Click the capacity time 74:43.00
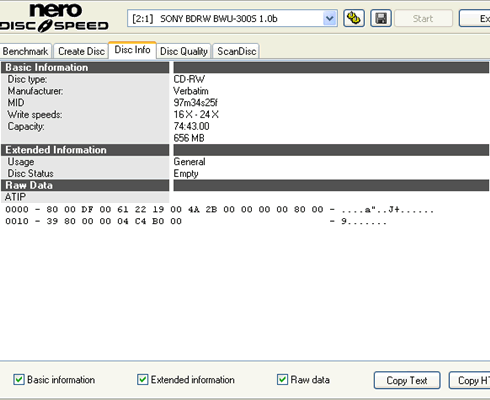Screen dimensions: 490x400 [x=191, y=126]
